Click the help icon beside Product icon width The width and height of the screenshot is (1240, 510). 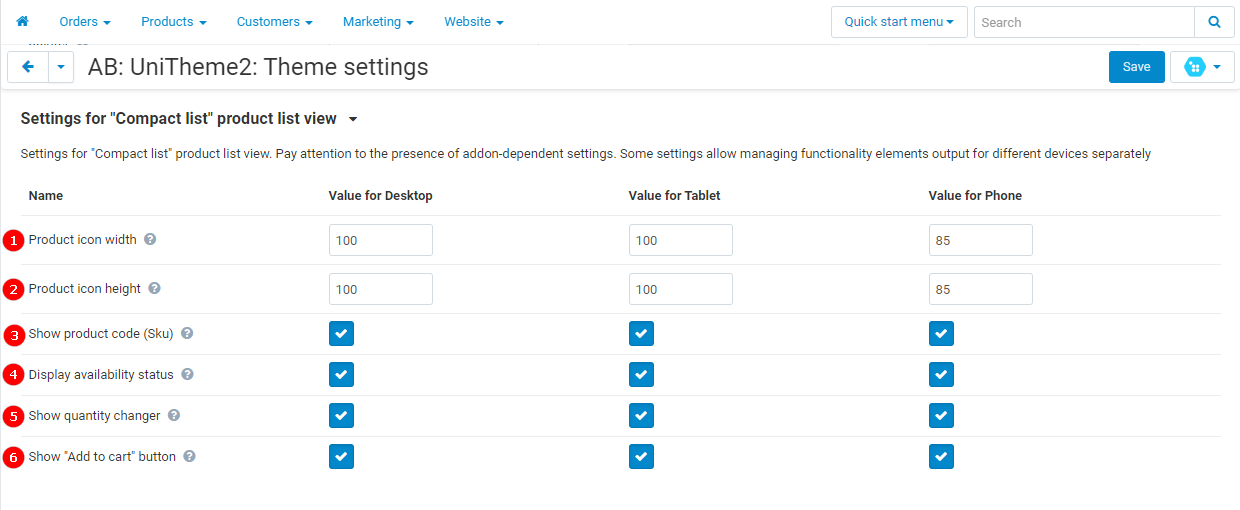pos(150,240)
